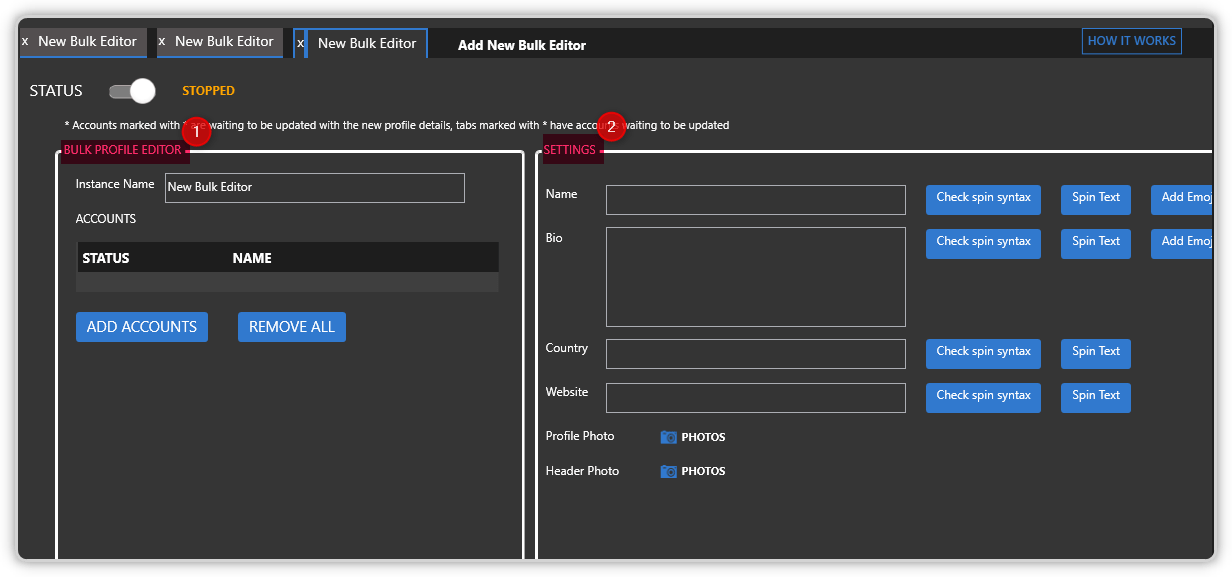Click the Header Photo camera icon

tap(669, 471)
